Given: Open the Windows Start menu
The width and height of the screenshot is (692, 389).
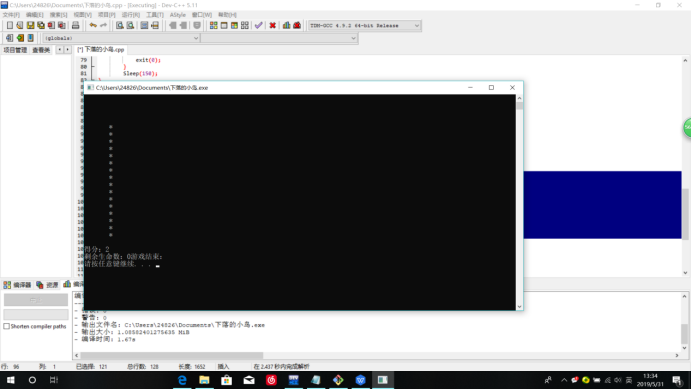Looking at the screenshot, I should 11,380.
